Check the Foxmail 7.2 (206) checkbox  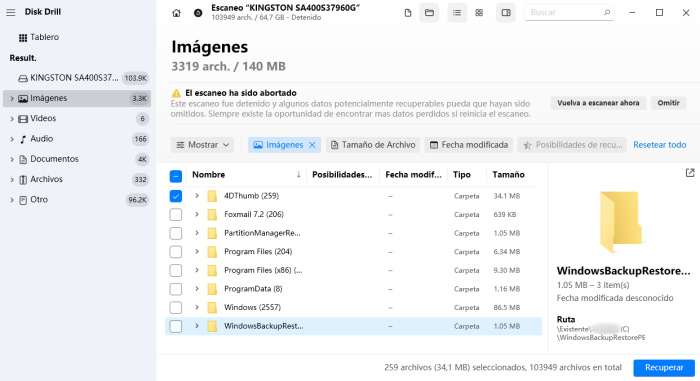tap(176, 215)
